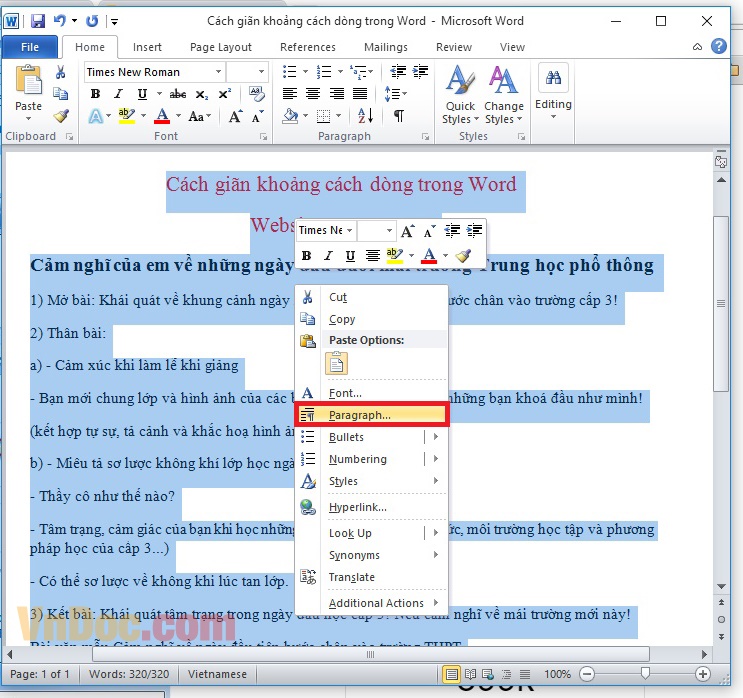Click Zoom In plus button
743x698 pixels.
click(x=702, y=674)
